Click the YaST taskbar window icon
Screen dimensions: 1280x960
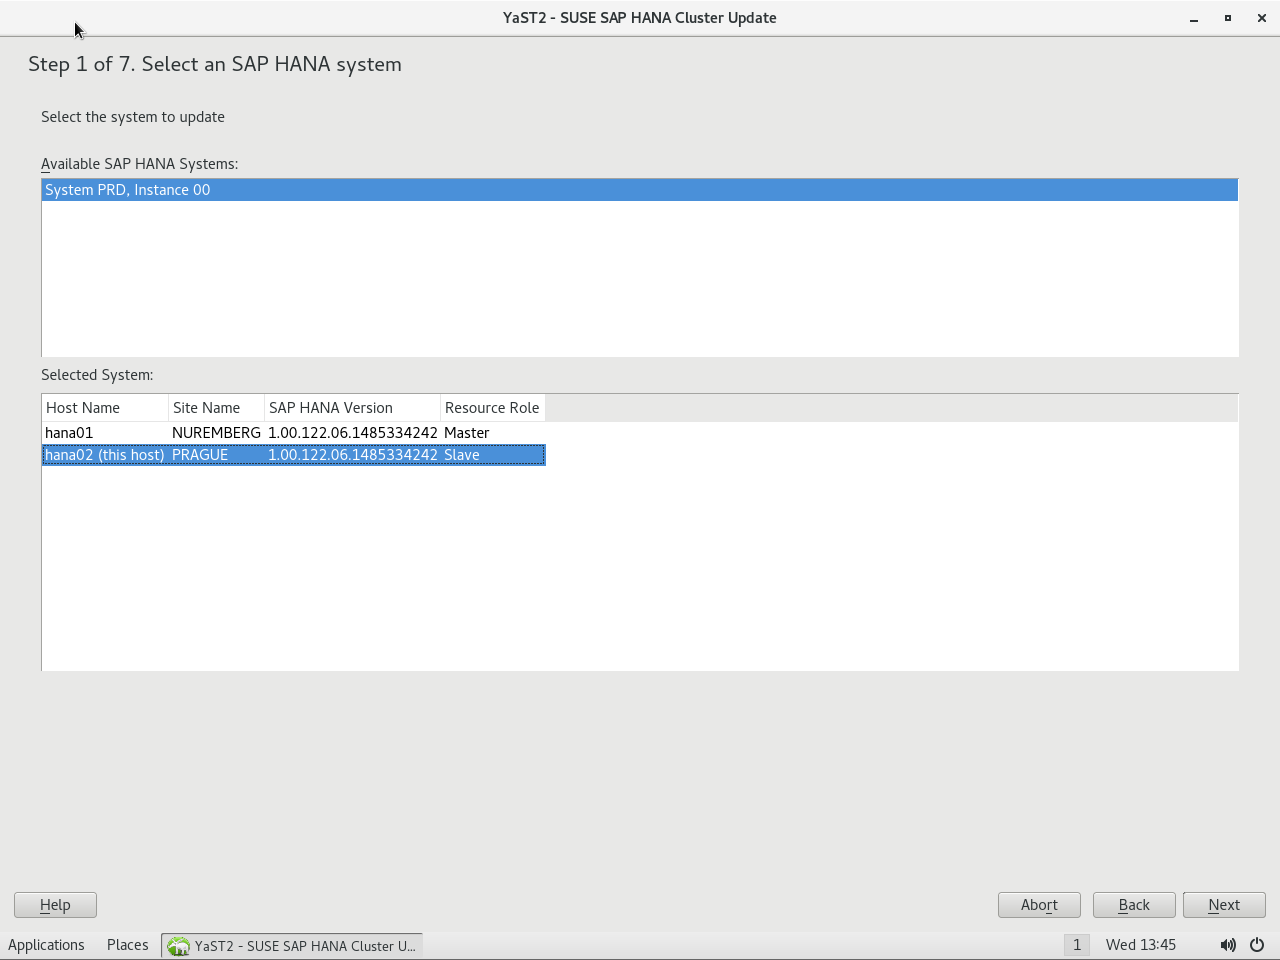point(179,946)
